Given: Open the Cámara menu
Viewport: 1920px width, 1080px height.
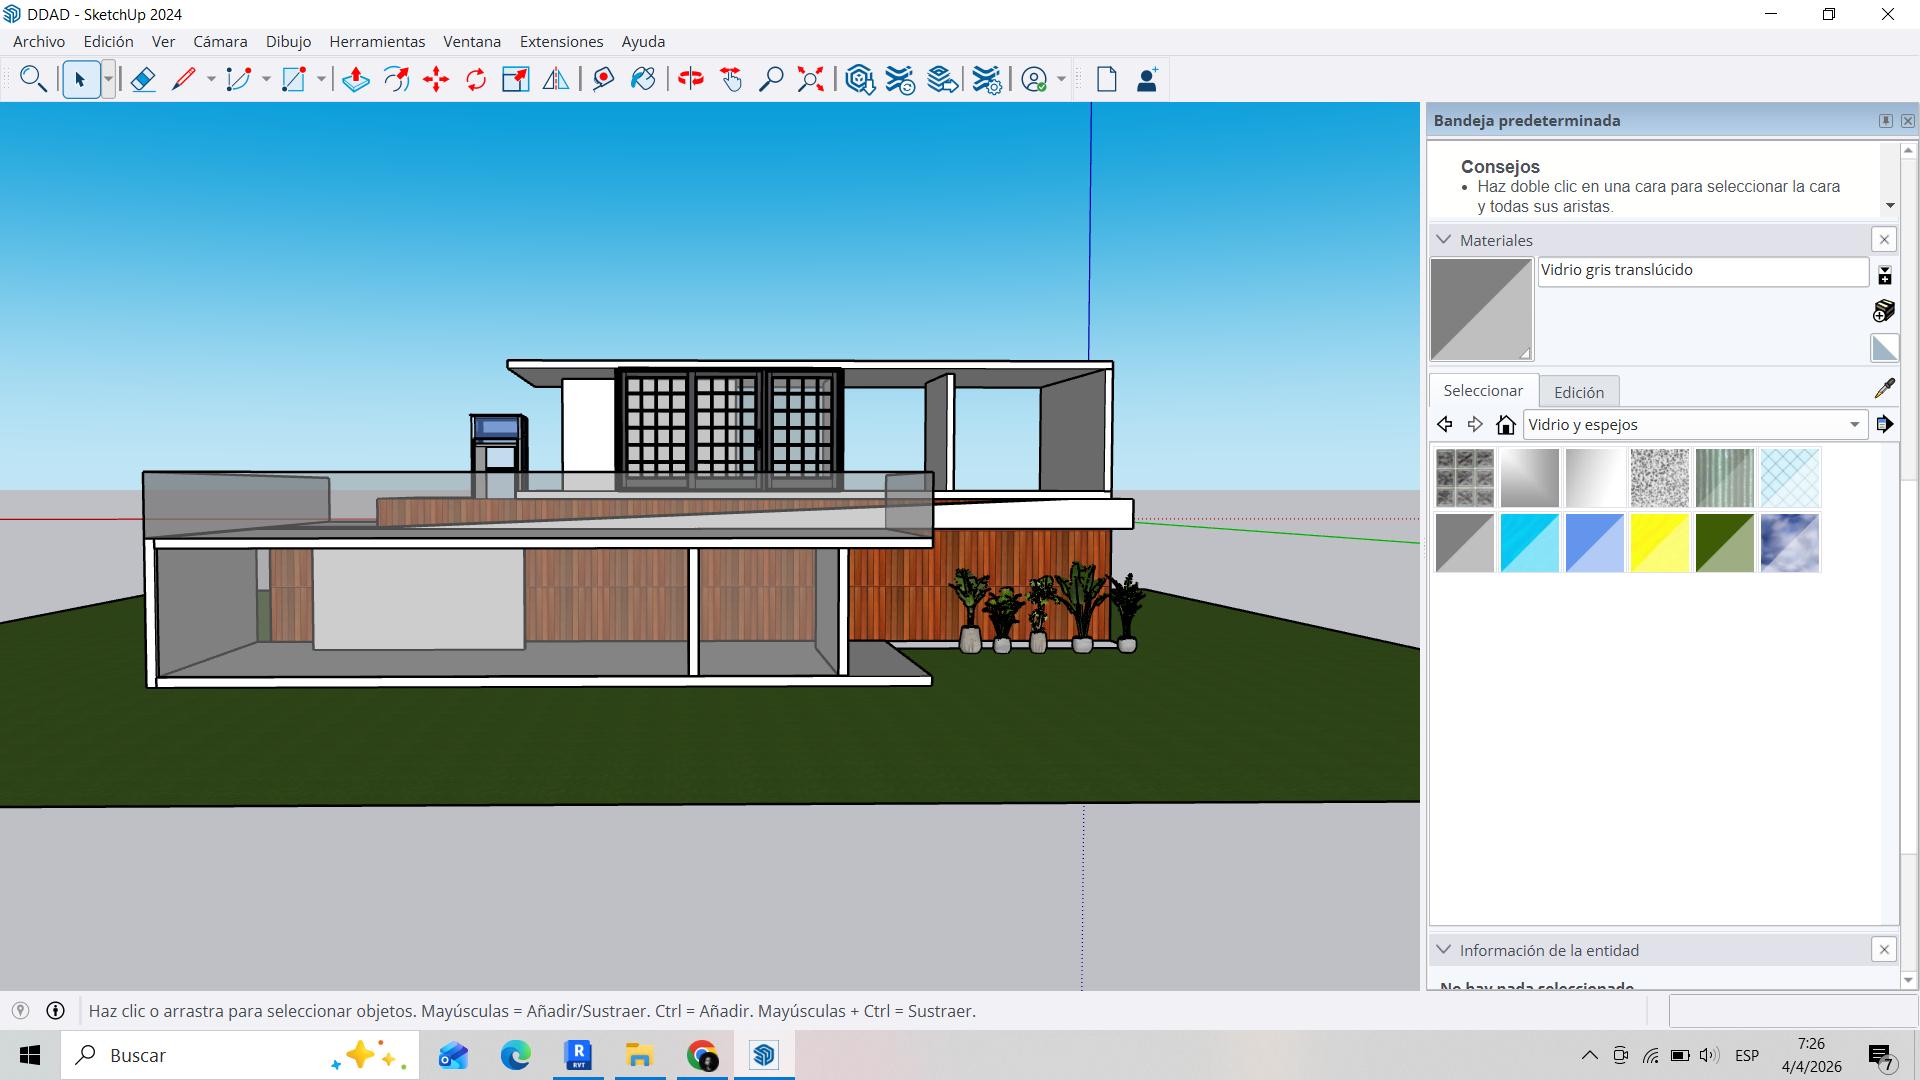Looking at the screenshot, I should point(220,42).
